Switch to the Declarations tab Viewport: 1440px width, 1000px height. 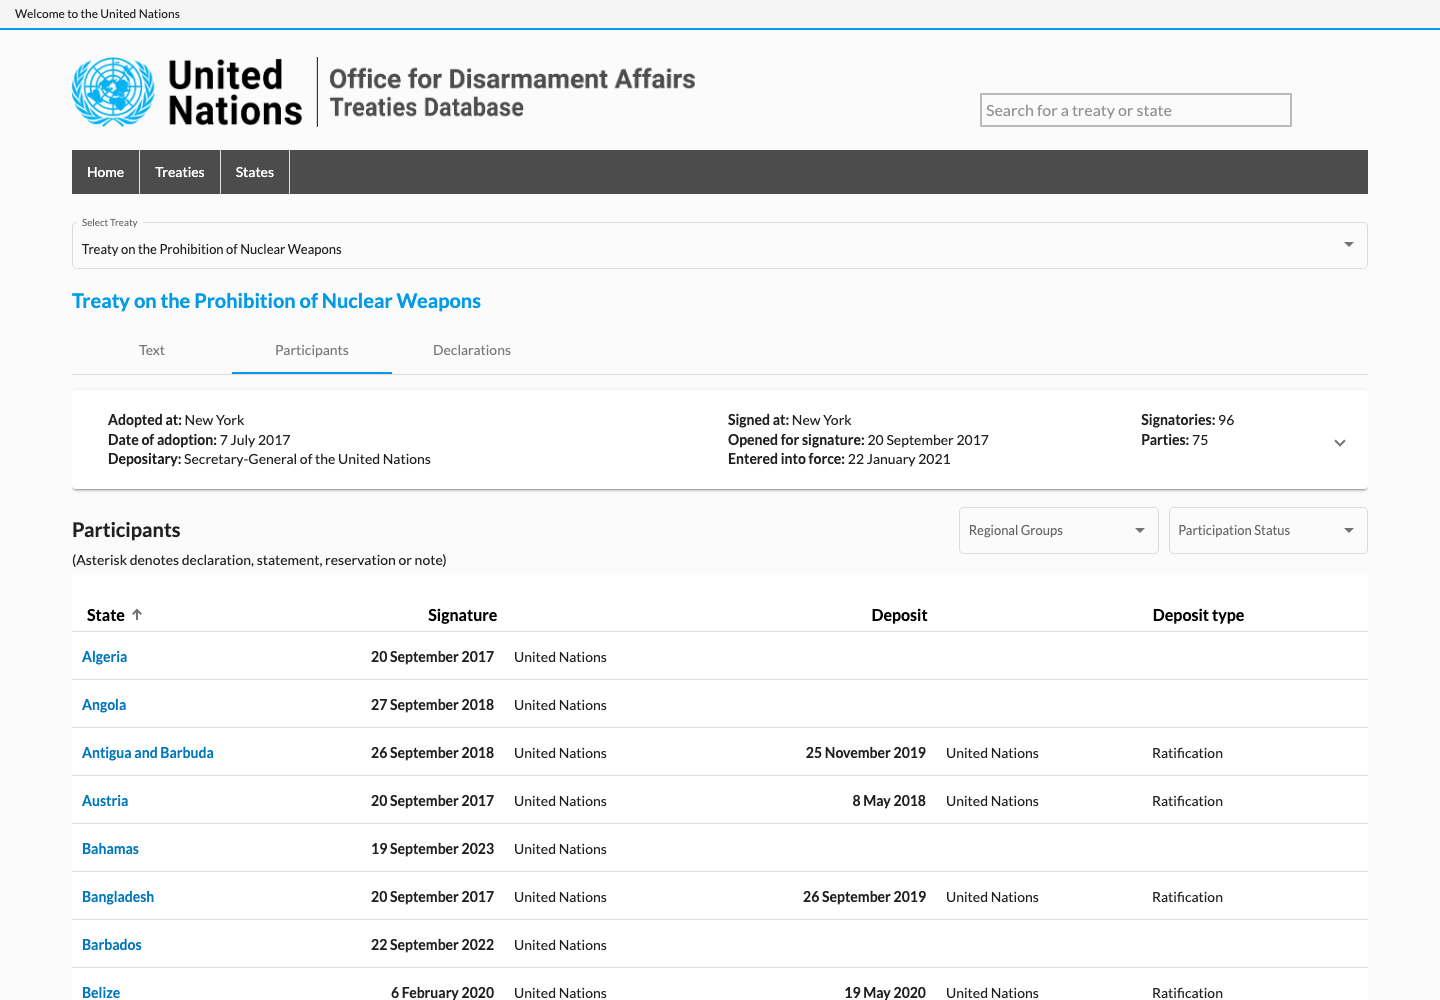472,350
